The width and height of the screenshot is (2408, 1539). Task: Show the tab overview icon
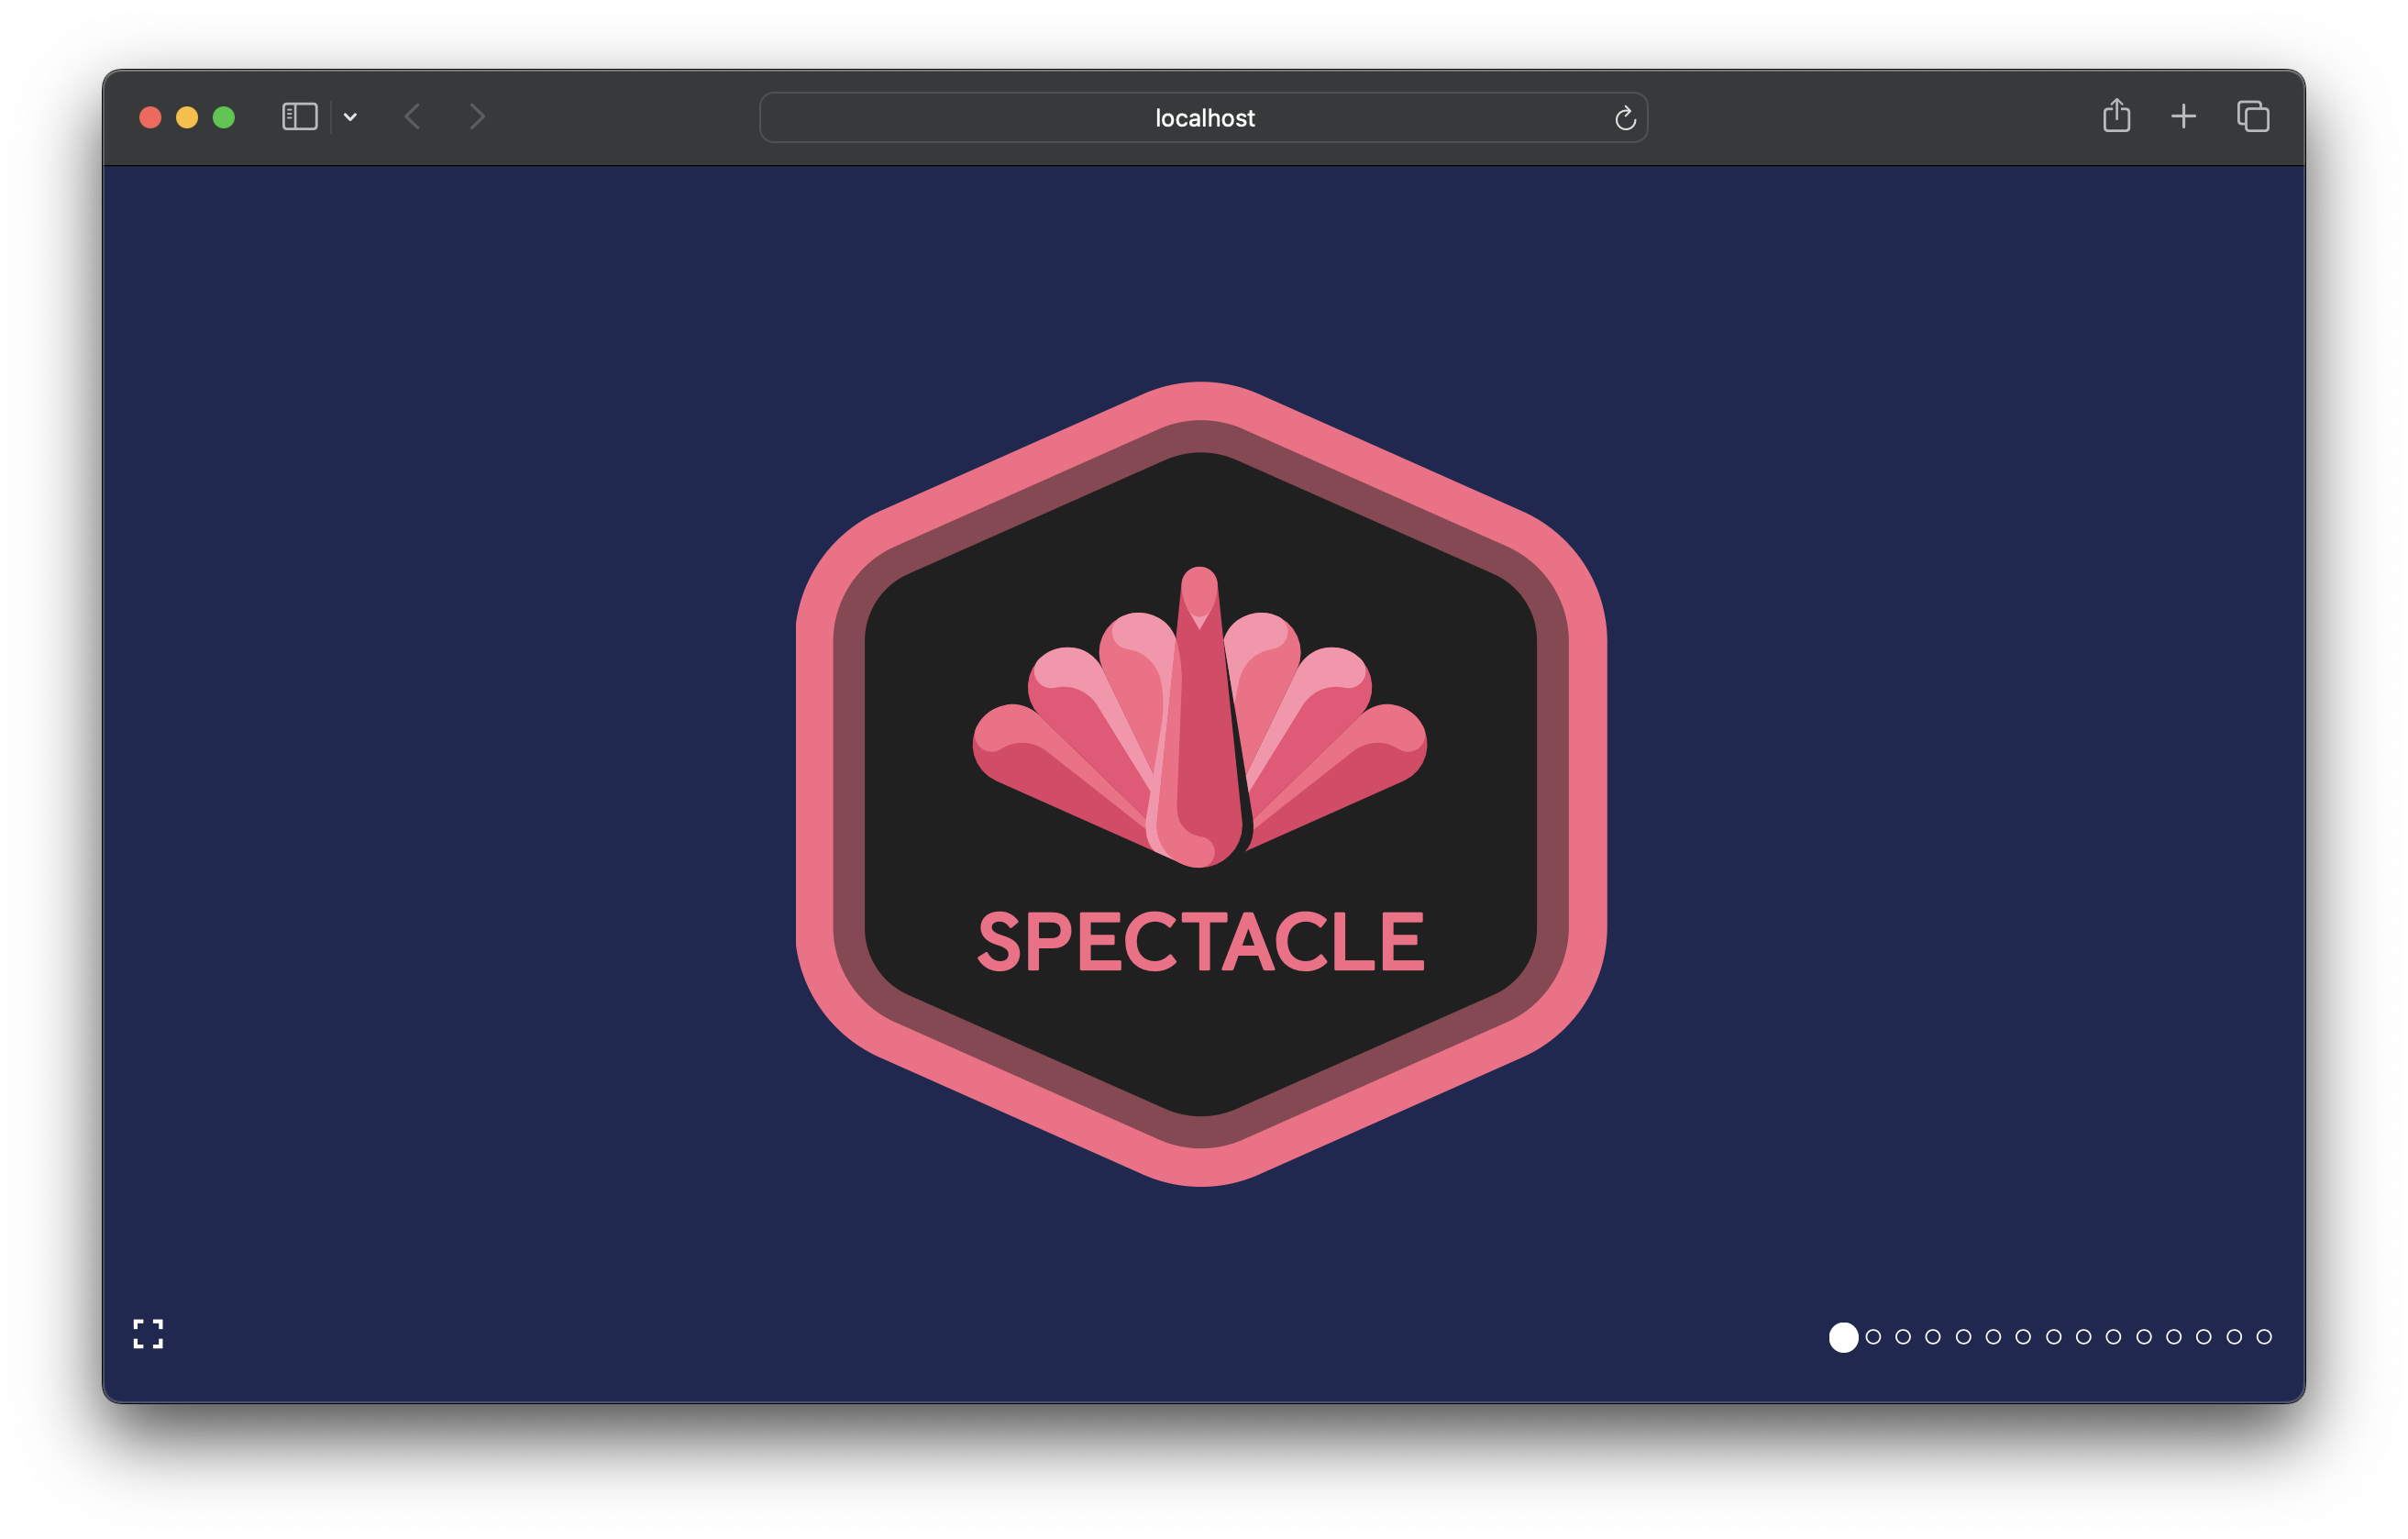coord(2253,117)
